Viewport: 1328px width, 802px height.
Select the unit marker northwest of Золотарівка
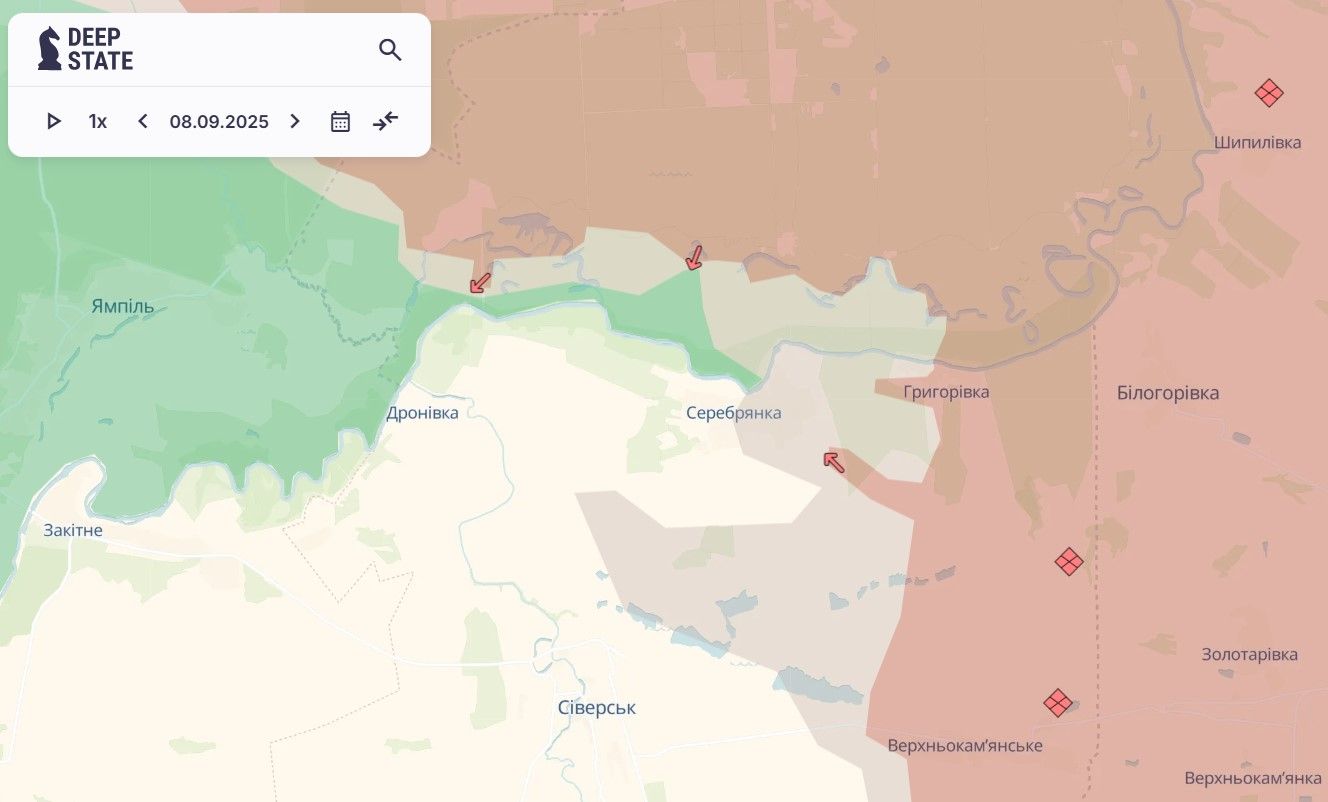coord(1069,562)
